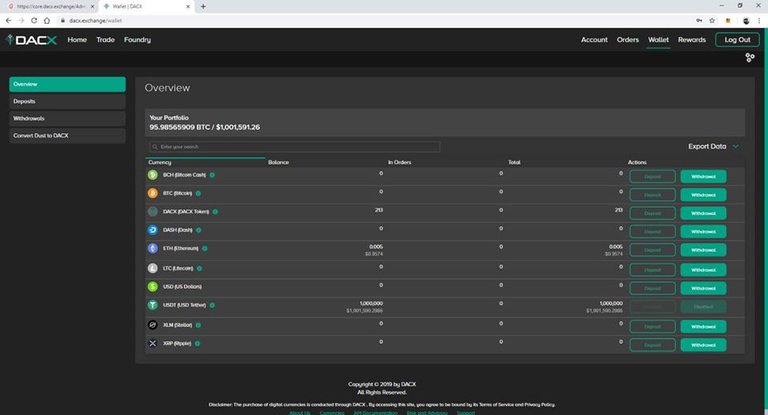Open Convert Dust to DACX
This screenshot has width=768, height=415.
(x=67, y=136)
